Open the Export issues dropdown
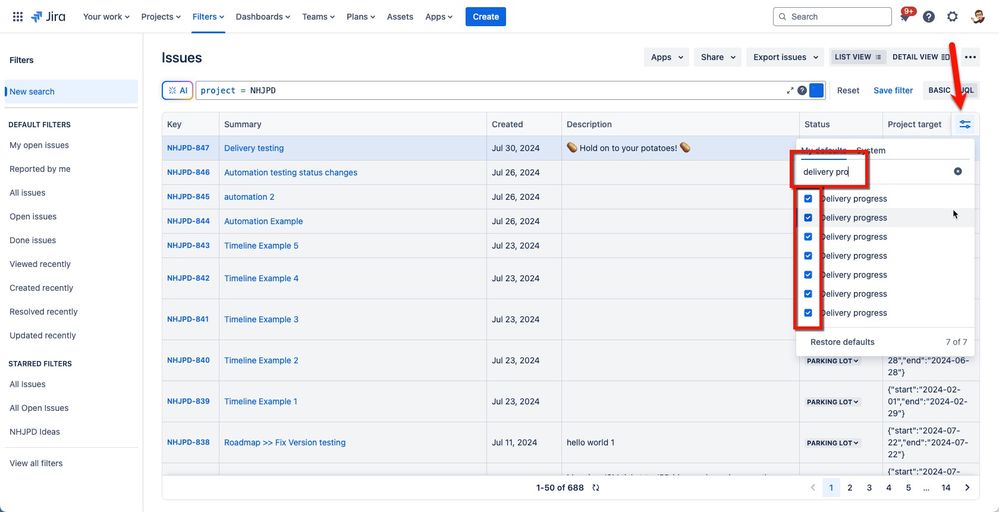The width and height of the screenshot is (999, 512). 787,57
